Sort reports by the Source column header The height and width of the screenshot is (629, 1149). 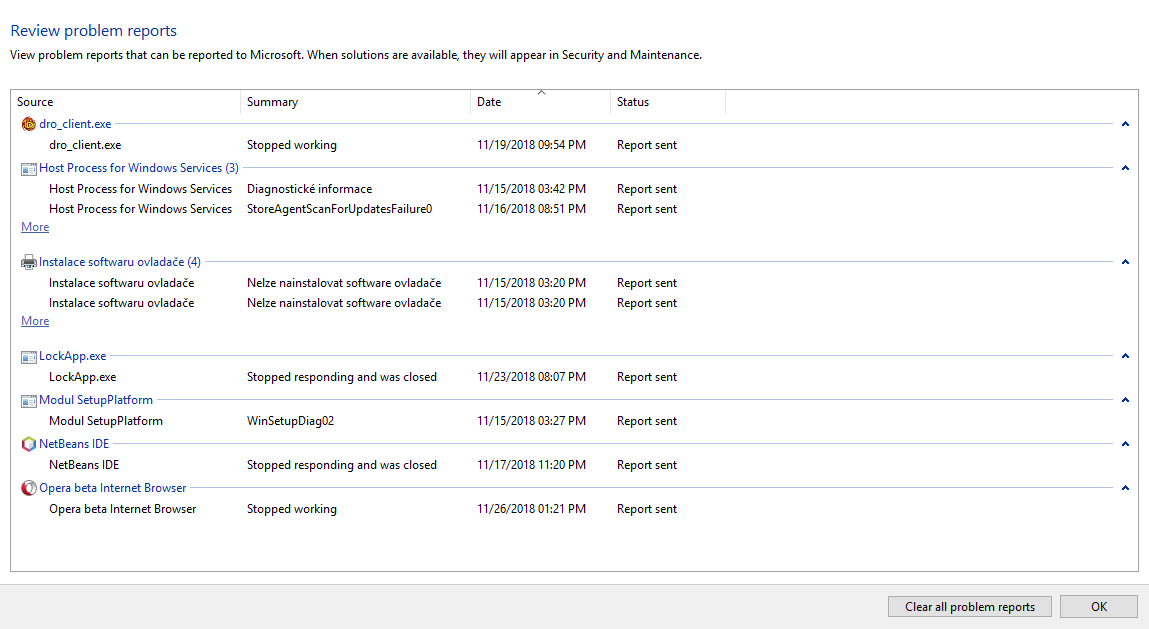pyautogui.click(x=126, y=102)
